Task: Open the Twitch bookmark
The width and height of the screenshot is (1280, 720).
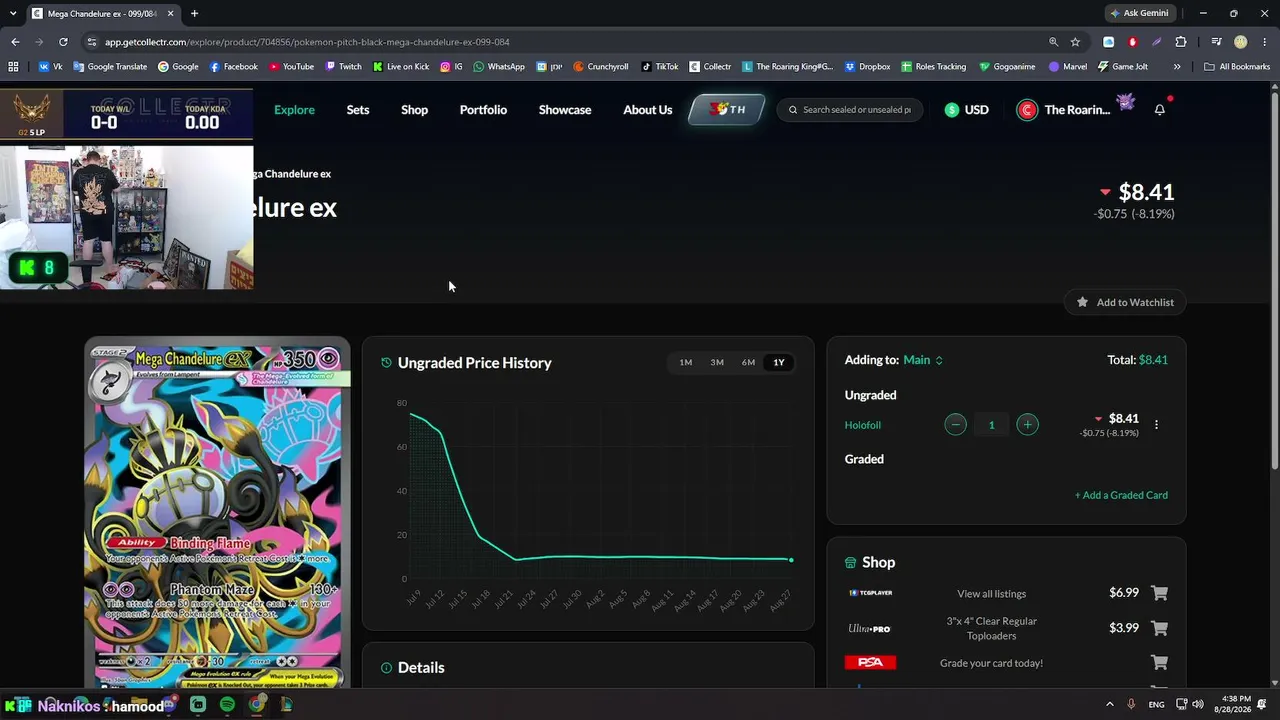Action: (342, 67)
